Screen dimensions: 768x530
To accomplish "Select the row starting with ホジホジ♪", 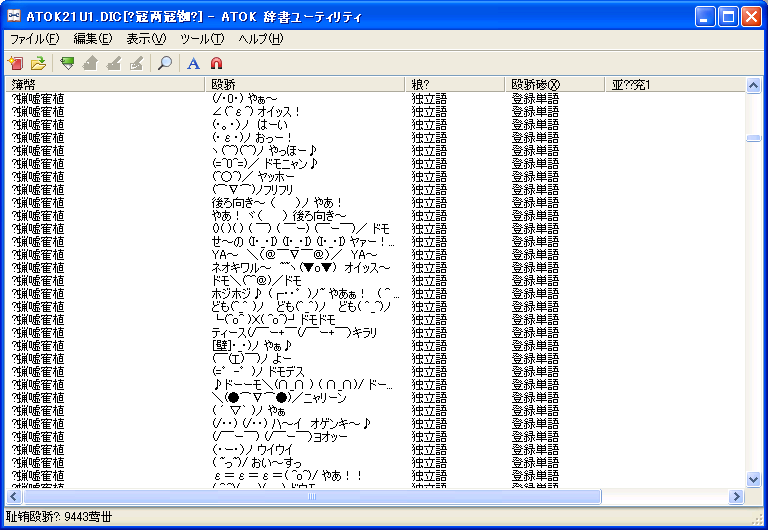I will pyautogui.click(x=375, y=293).
